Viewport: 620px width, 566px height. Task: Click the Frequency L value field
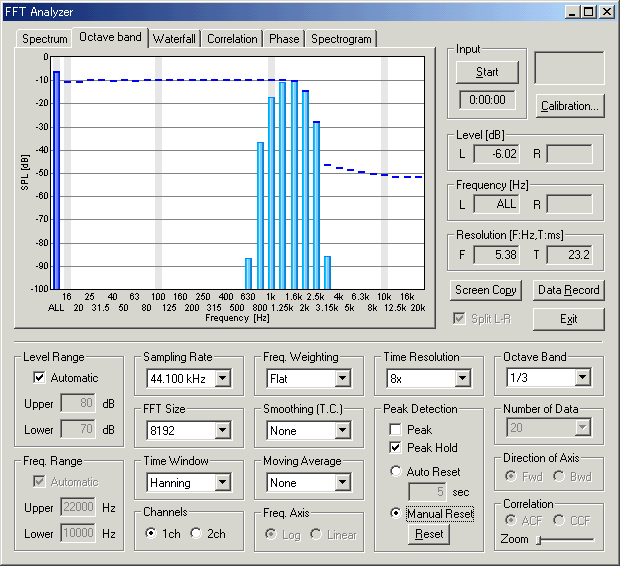pyautogui.click(x=497, y=204)
